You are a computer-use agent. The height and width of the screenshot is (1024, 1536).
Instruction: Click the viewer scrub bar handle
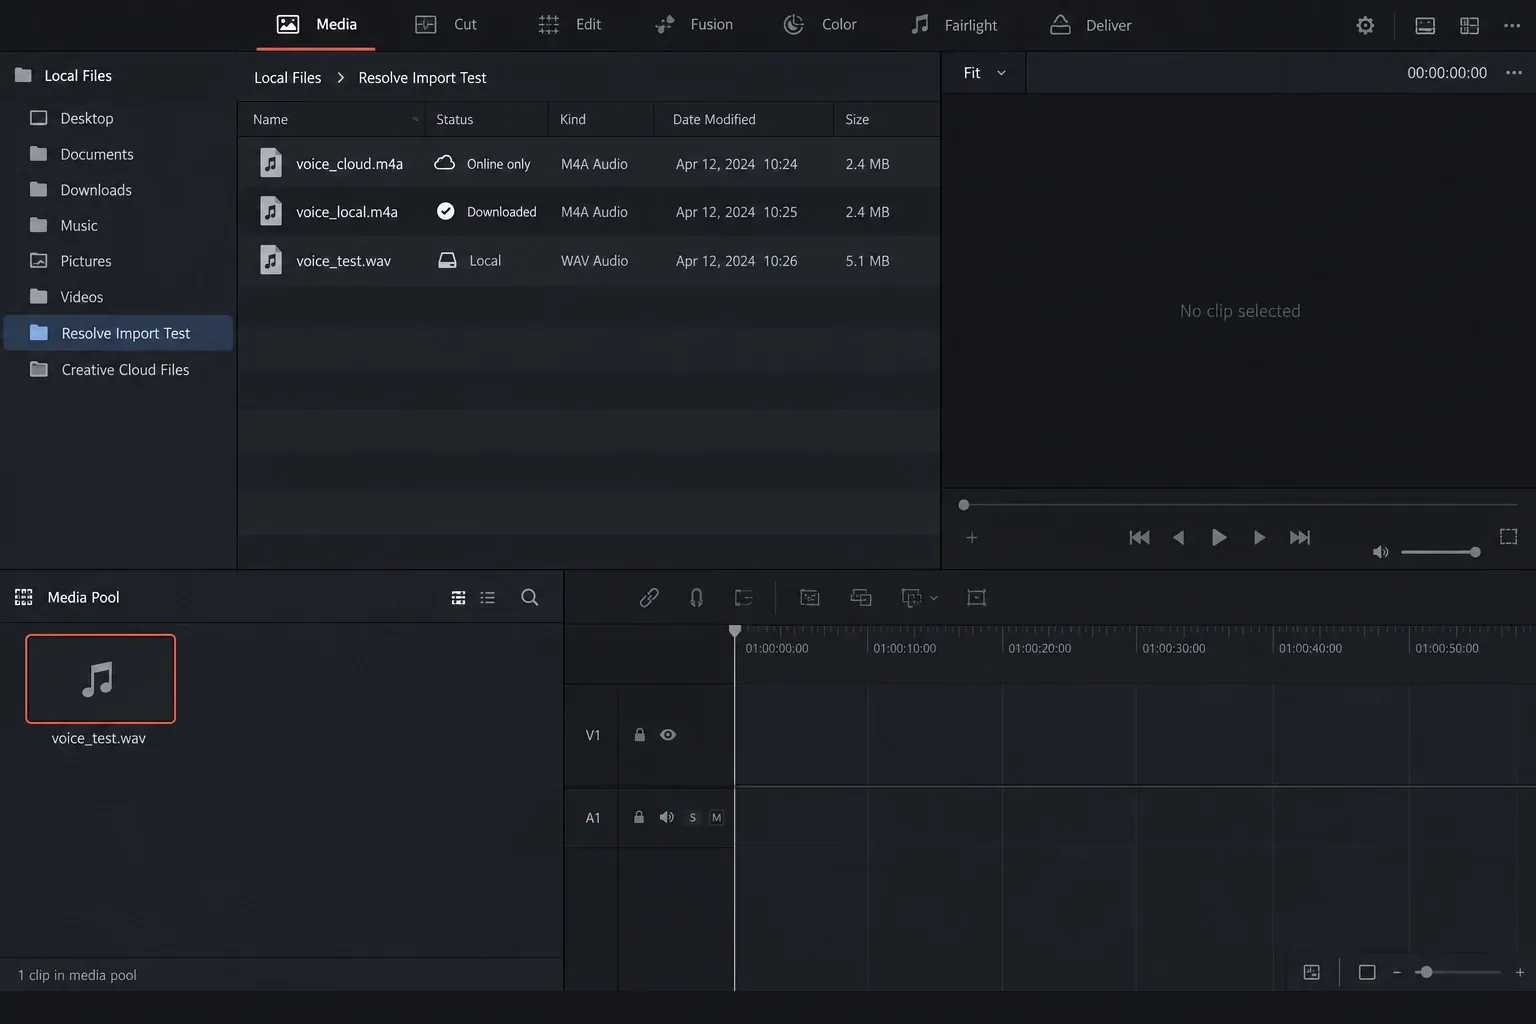click(x=964, y=505)
